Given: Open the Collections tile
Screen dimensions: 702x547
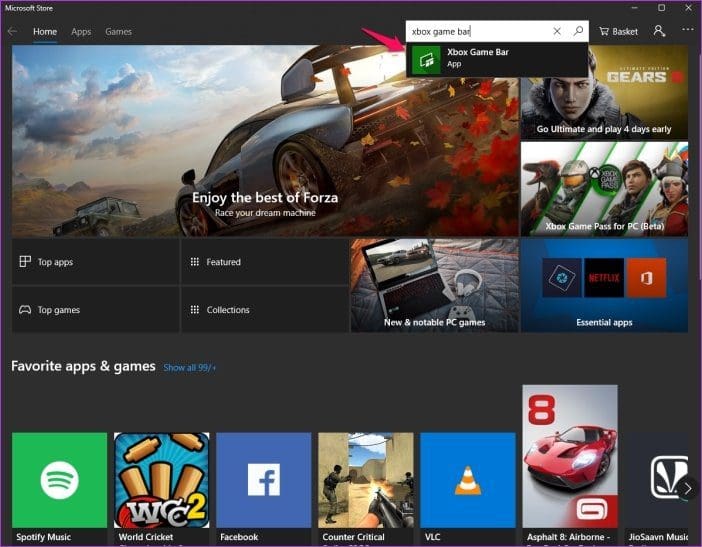Looking at the screenshot, I should click(265, 310).
